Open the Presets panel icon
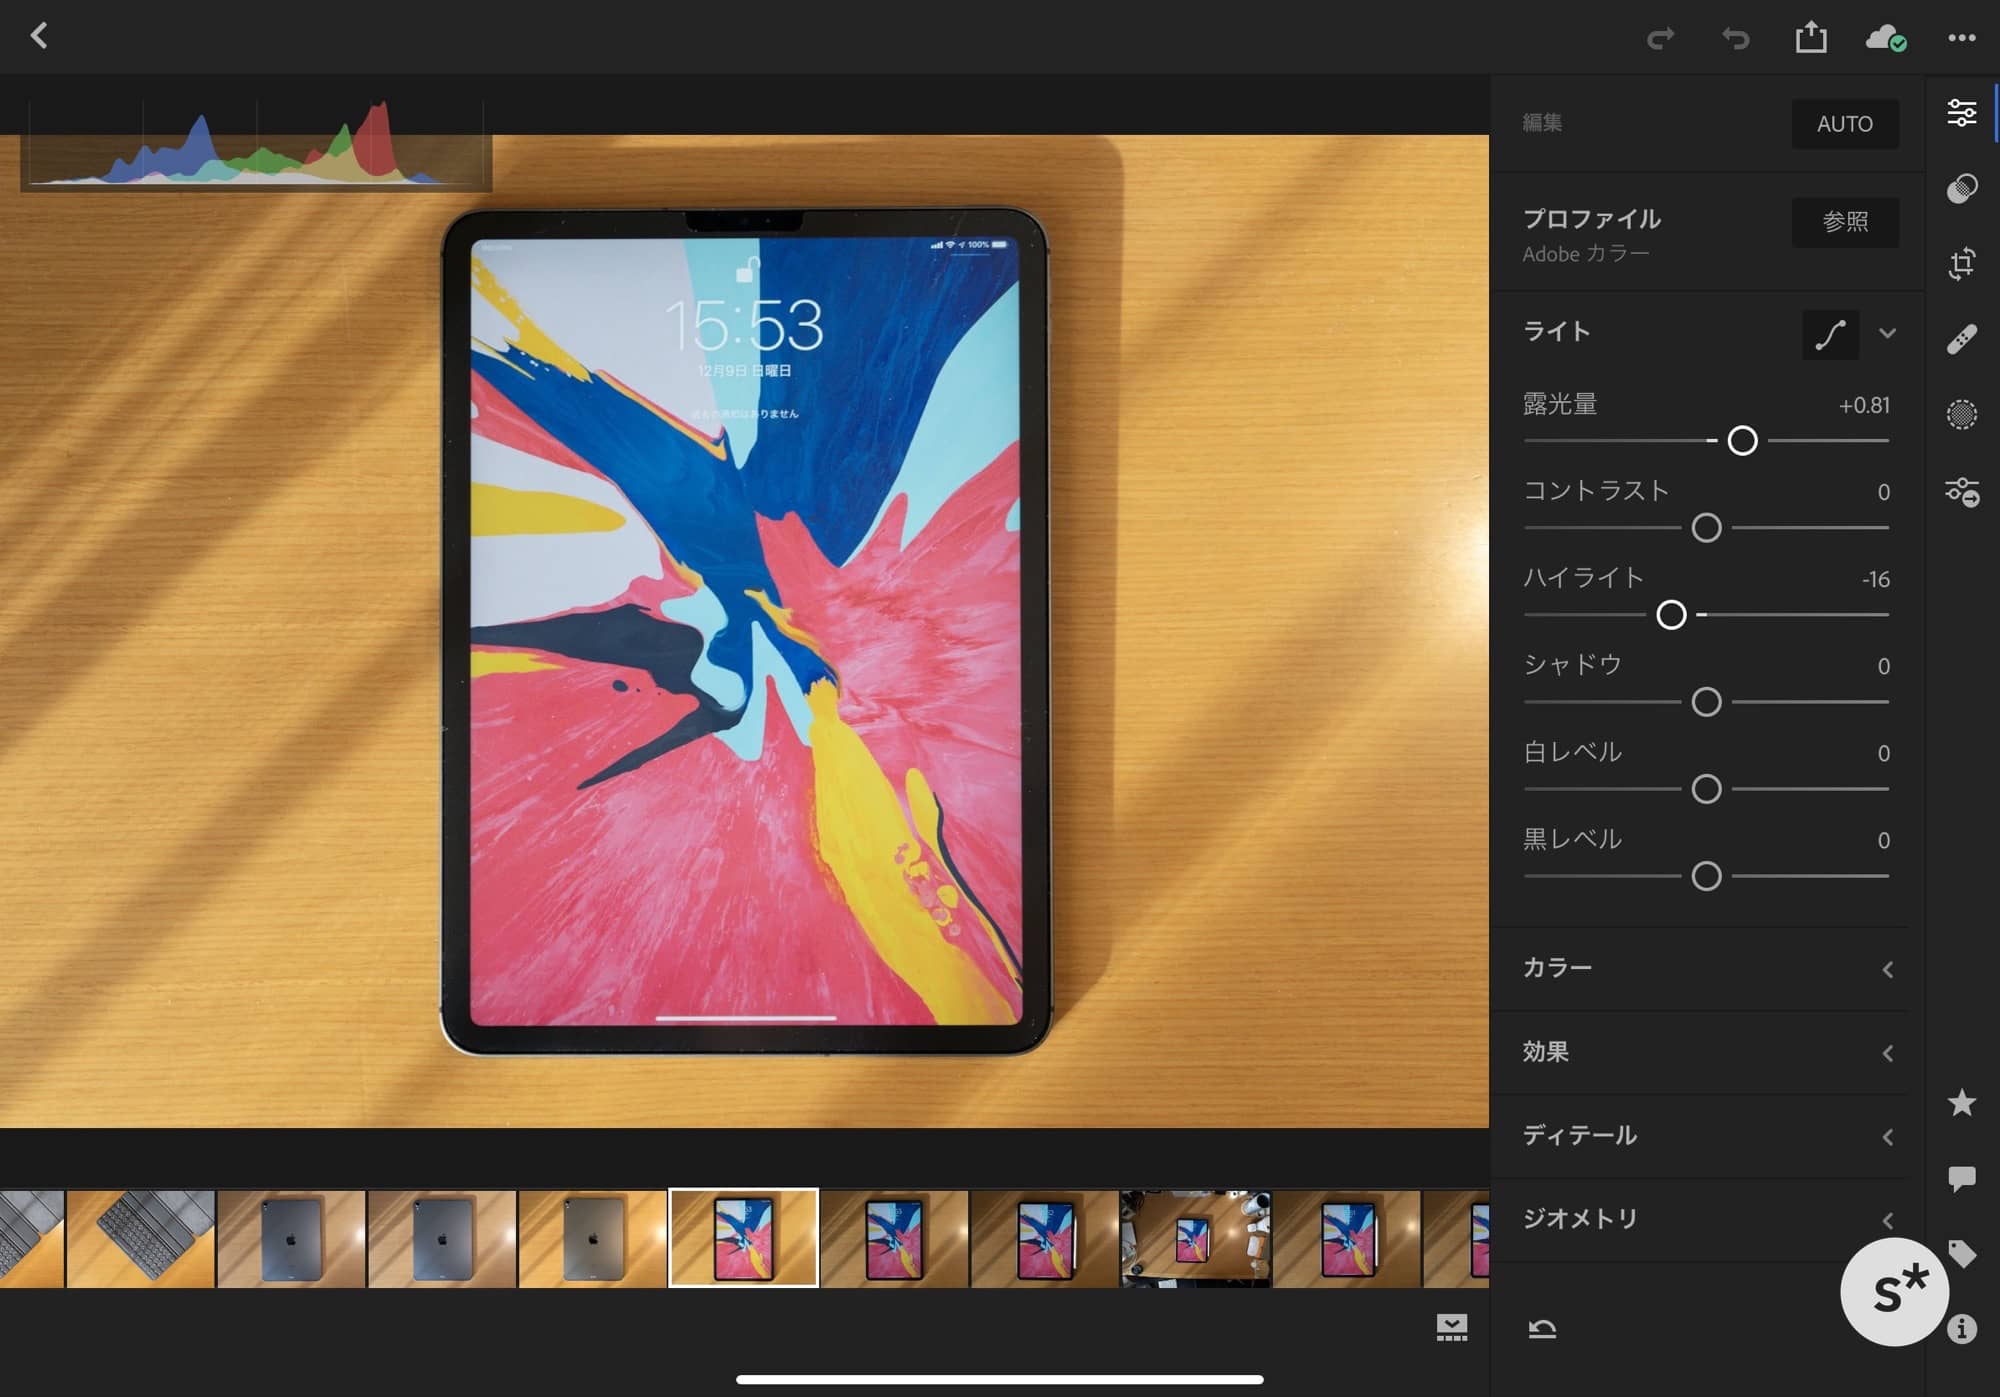The image size is (2000, 1397). pyautogui.click(x=1961, y=189)
